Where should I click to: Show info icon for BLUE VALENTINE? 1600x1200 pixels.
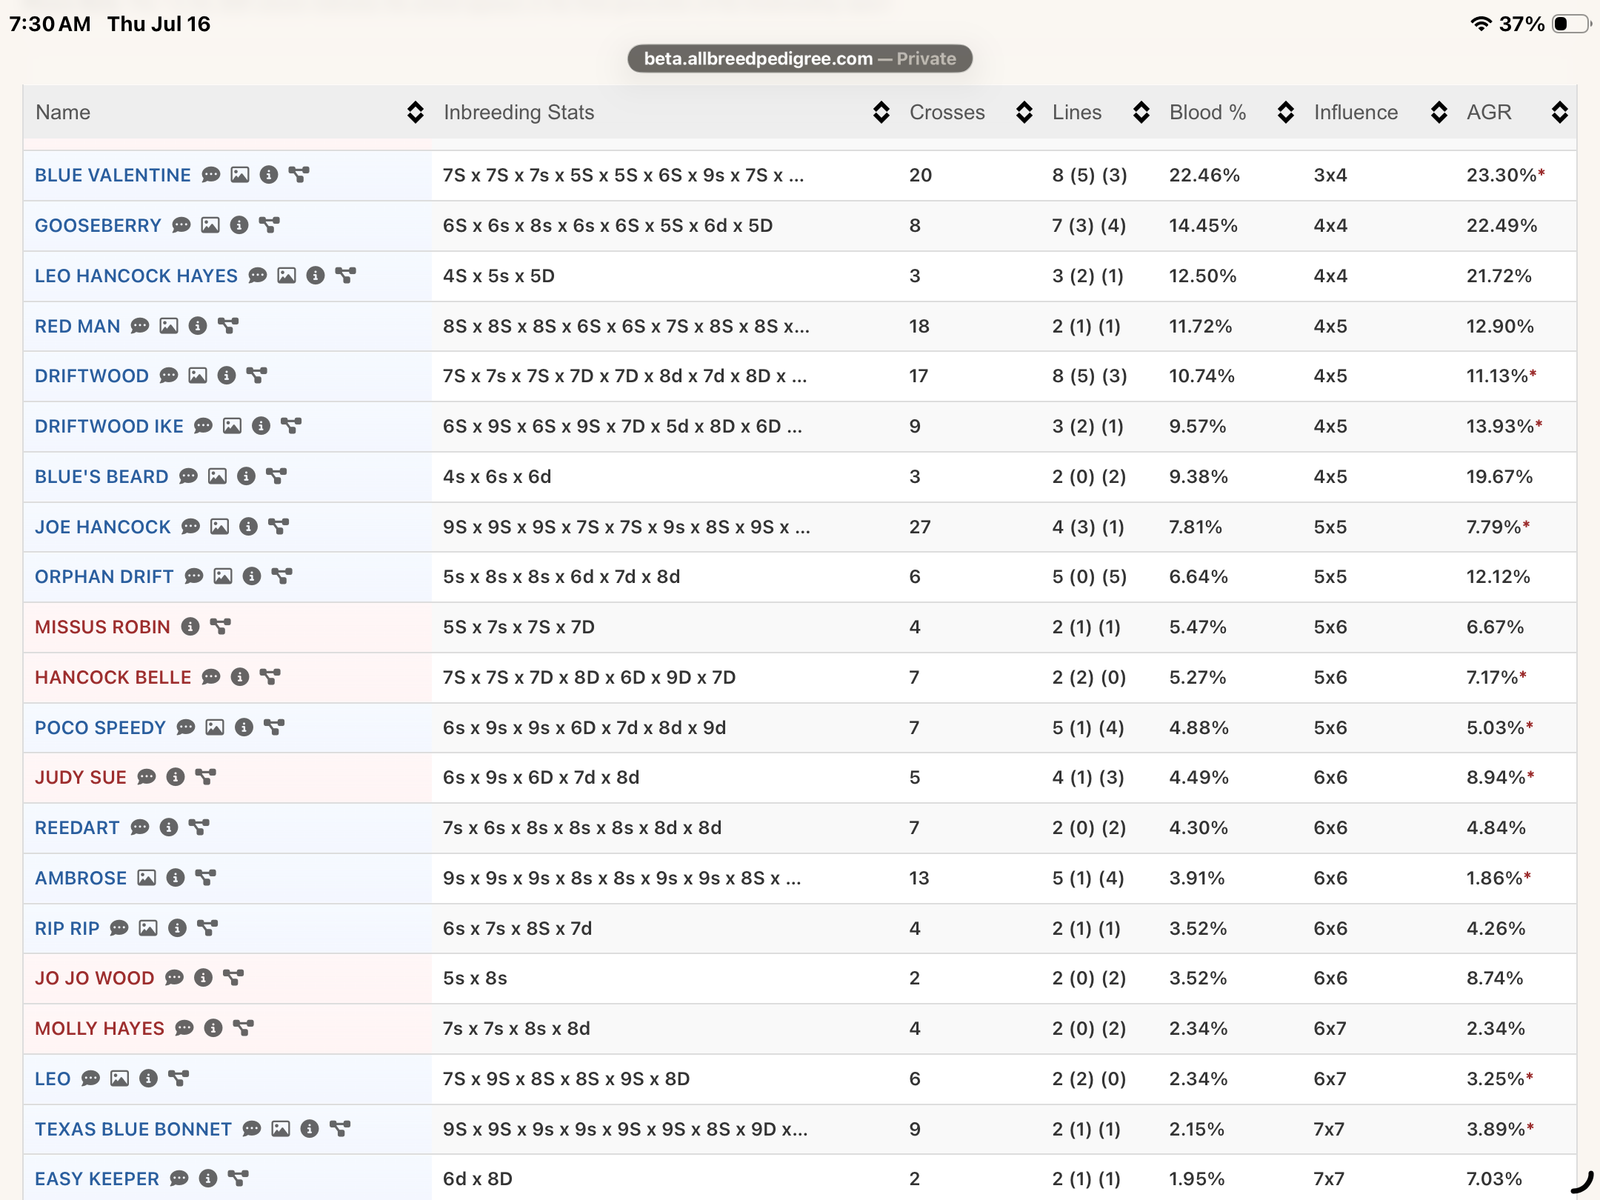point(269,175)
